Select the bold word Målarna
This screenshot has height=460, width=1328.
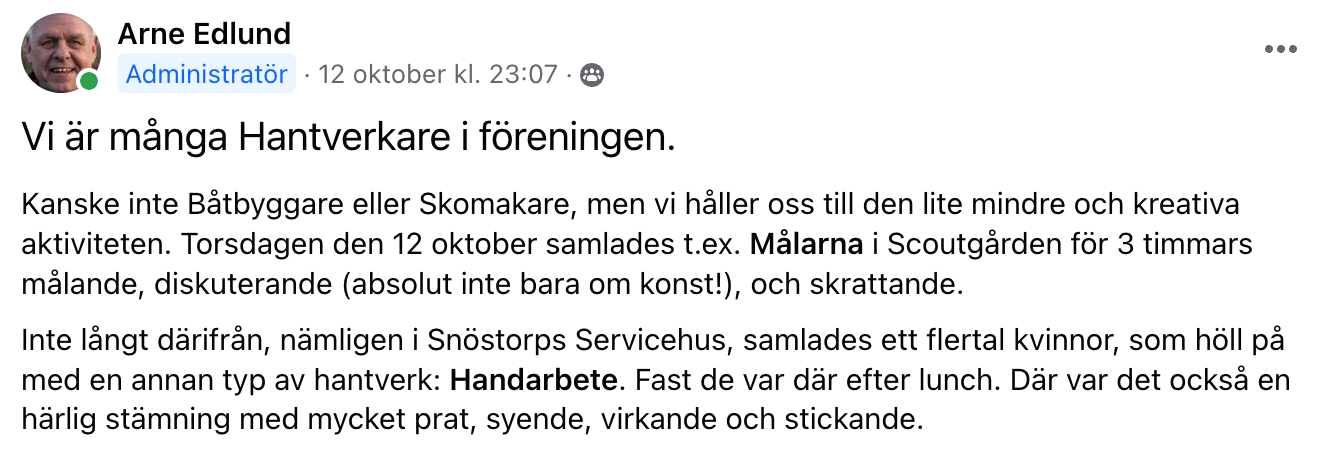pyautogui.click(x=805, y=243)
